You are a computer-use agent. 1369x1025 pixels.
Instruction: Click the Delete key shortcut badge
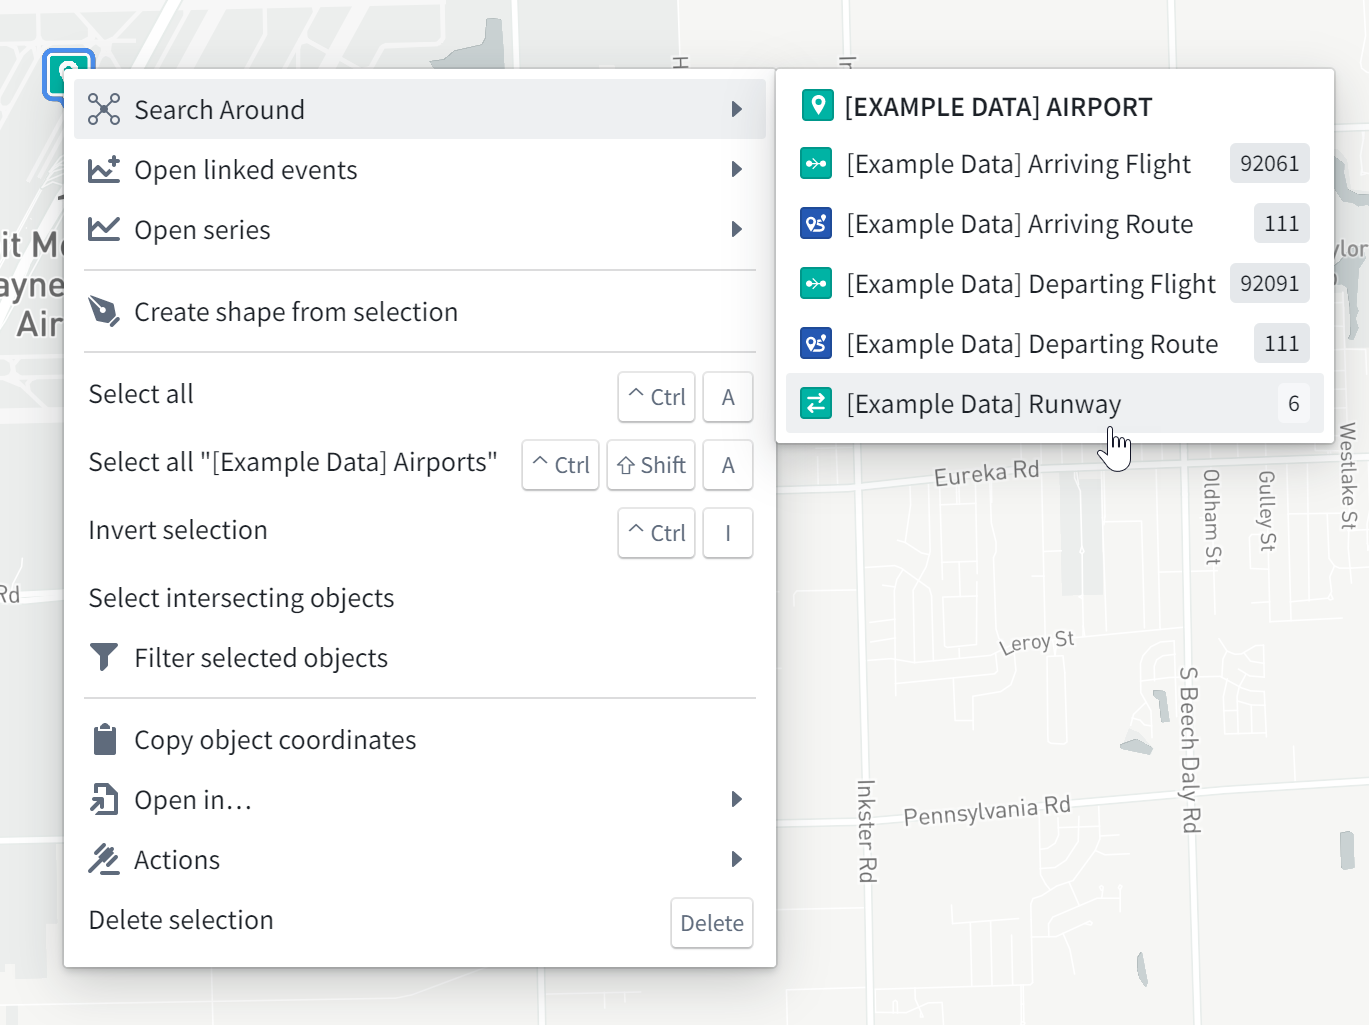click(712, 922)
